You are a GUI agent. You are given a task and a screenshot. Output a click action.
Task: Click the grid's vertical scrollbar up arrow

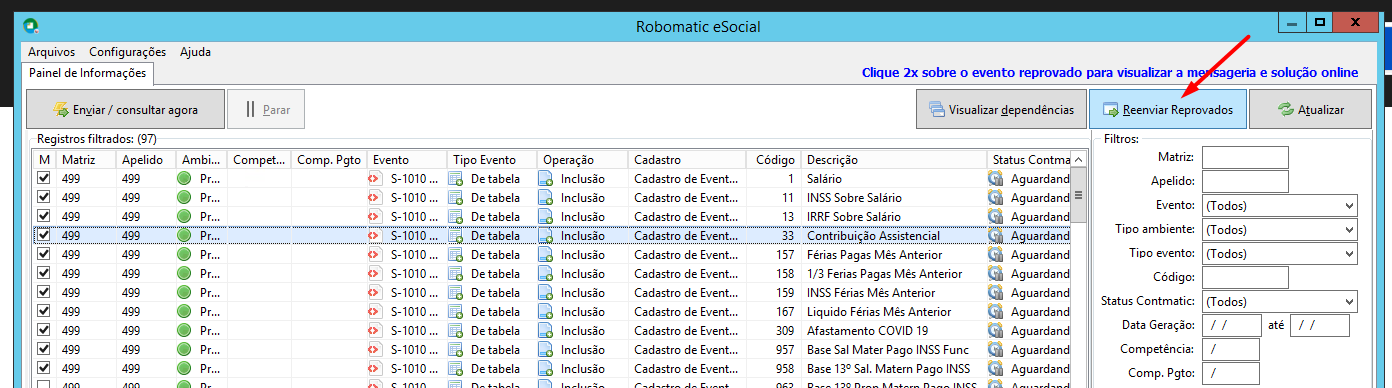(1077, 160)
